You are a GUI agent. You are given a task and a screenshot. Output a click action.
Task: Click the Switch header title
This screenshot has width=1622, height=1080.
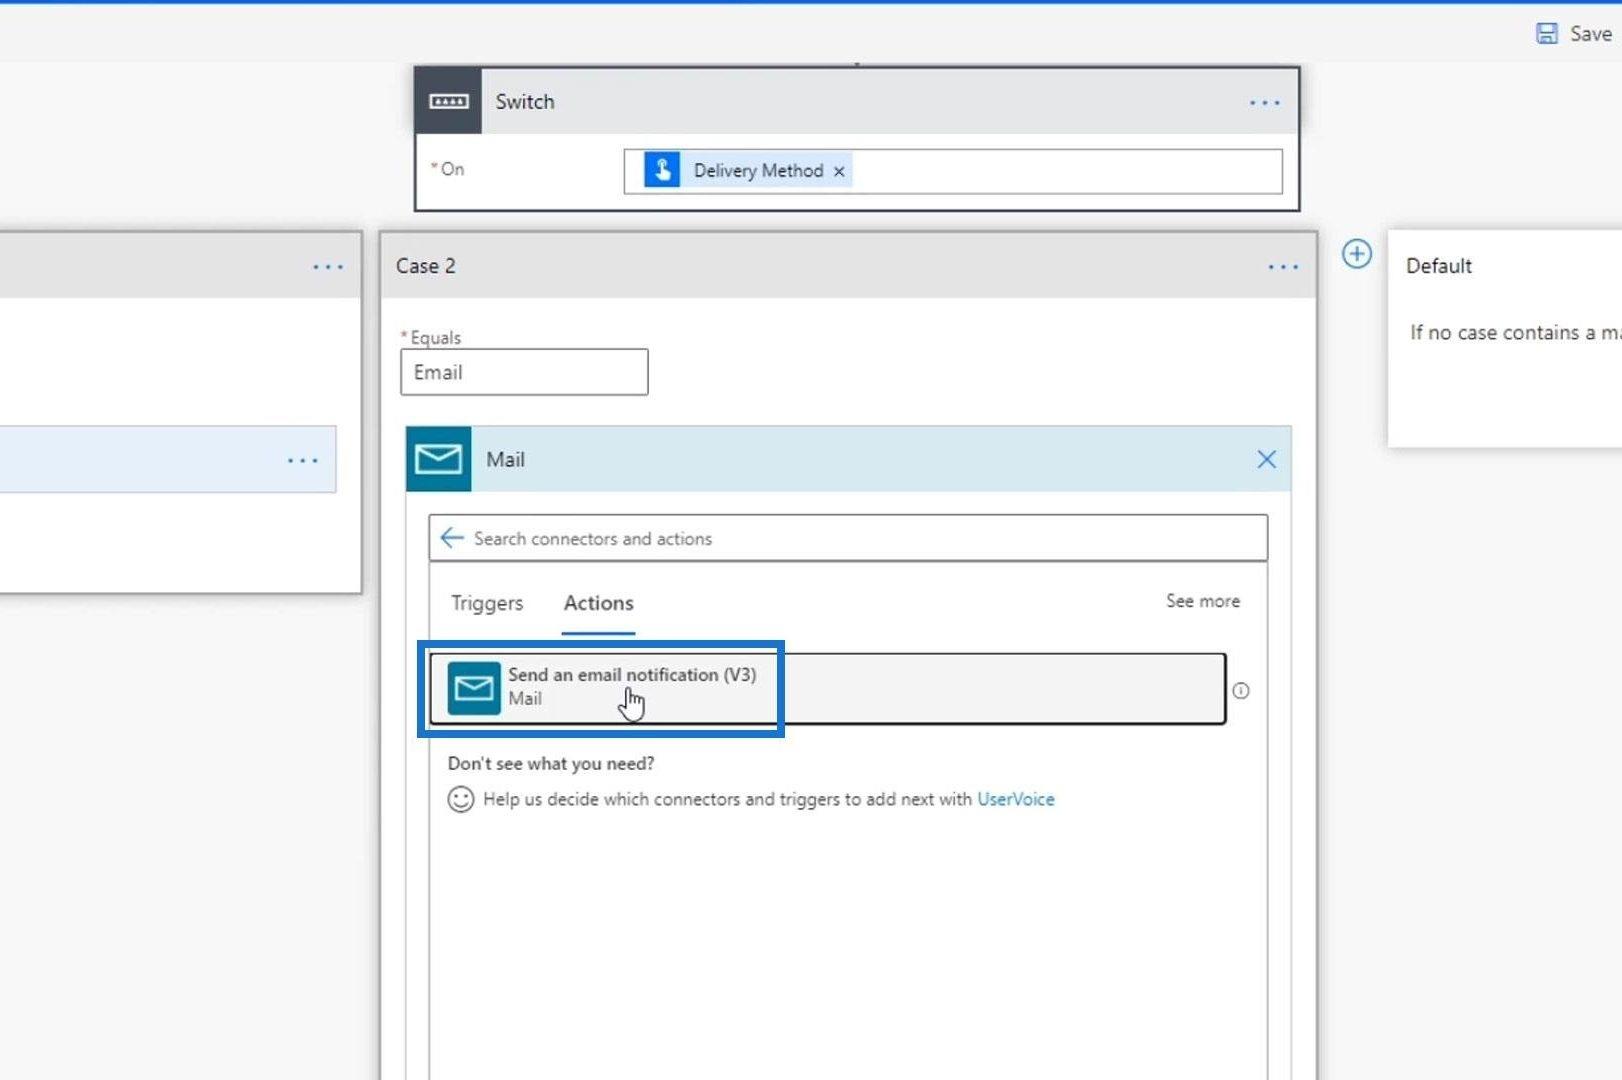click(525, 101)
